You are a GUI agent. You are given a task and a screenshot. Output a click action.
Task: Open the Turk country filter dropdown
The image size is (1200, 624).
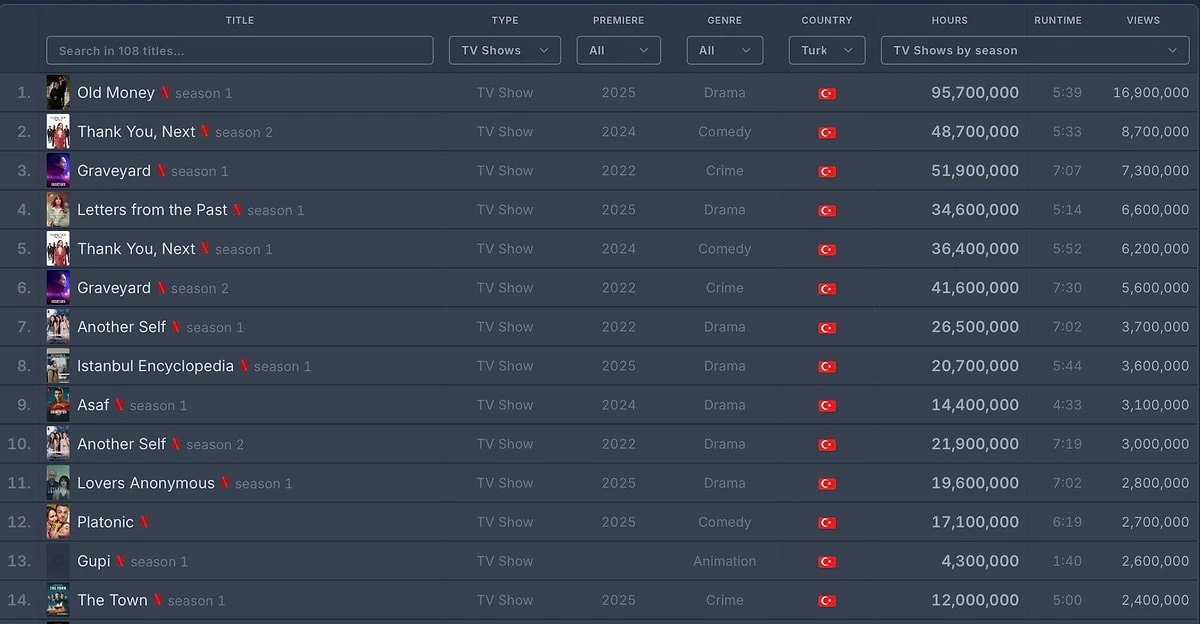pos(826,51)
